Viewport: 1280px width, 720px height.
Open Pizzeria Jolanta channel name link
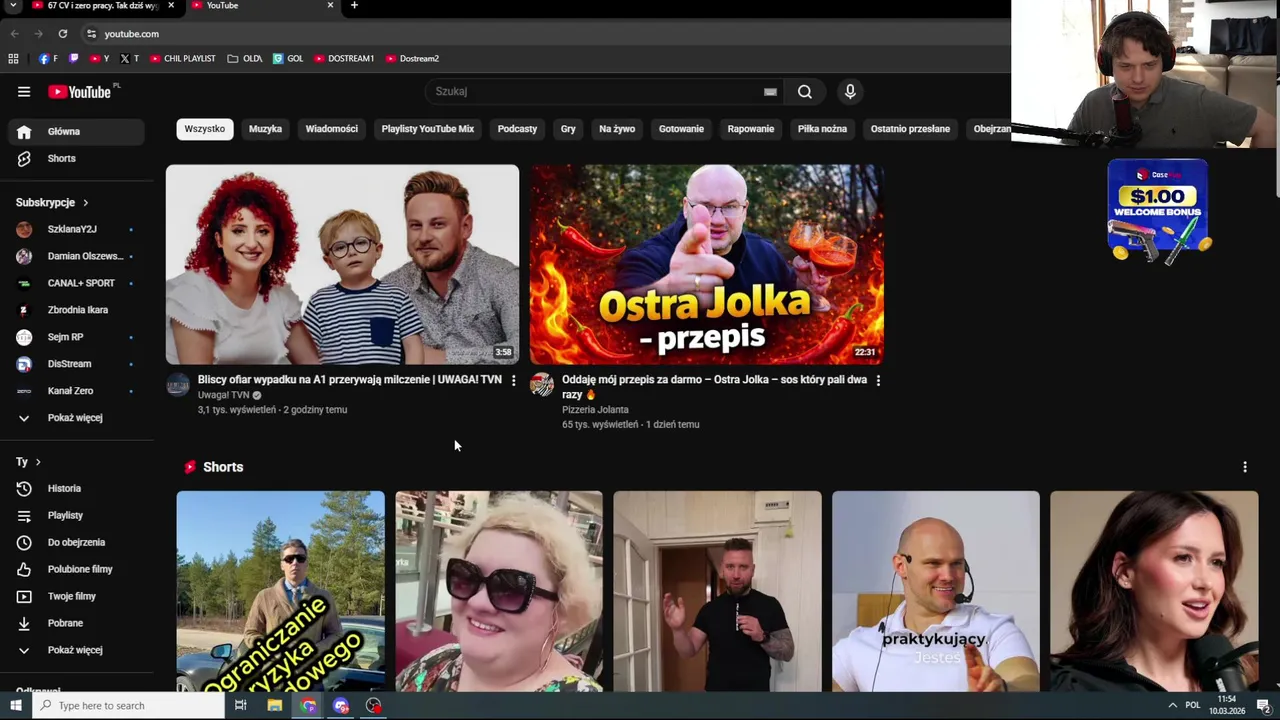pyautogui.click(x=595, y=410)
